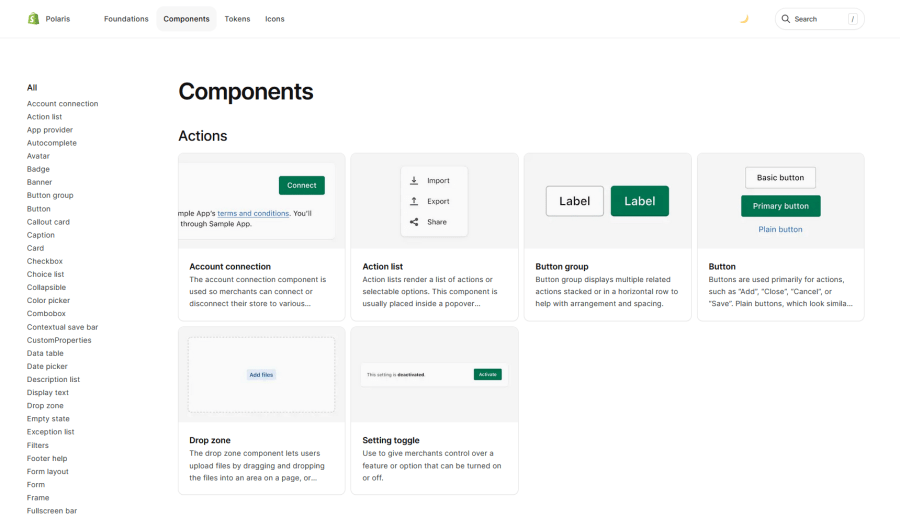Open the Action list card title
Viewport: 900px width, 517px height.
click(x=382, y=267)
